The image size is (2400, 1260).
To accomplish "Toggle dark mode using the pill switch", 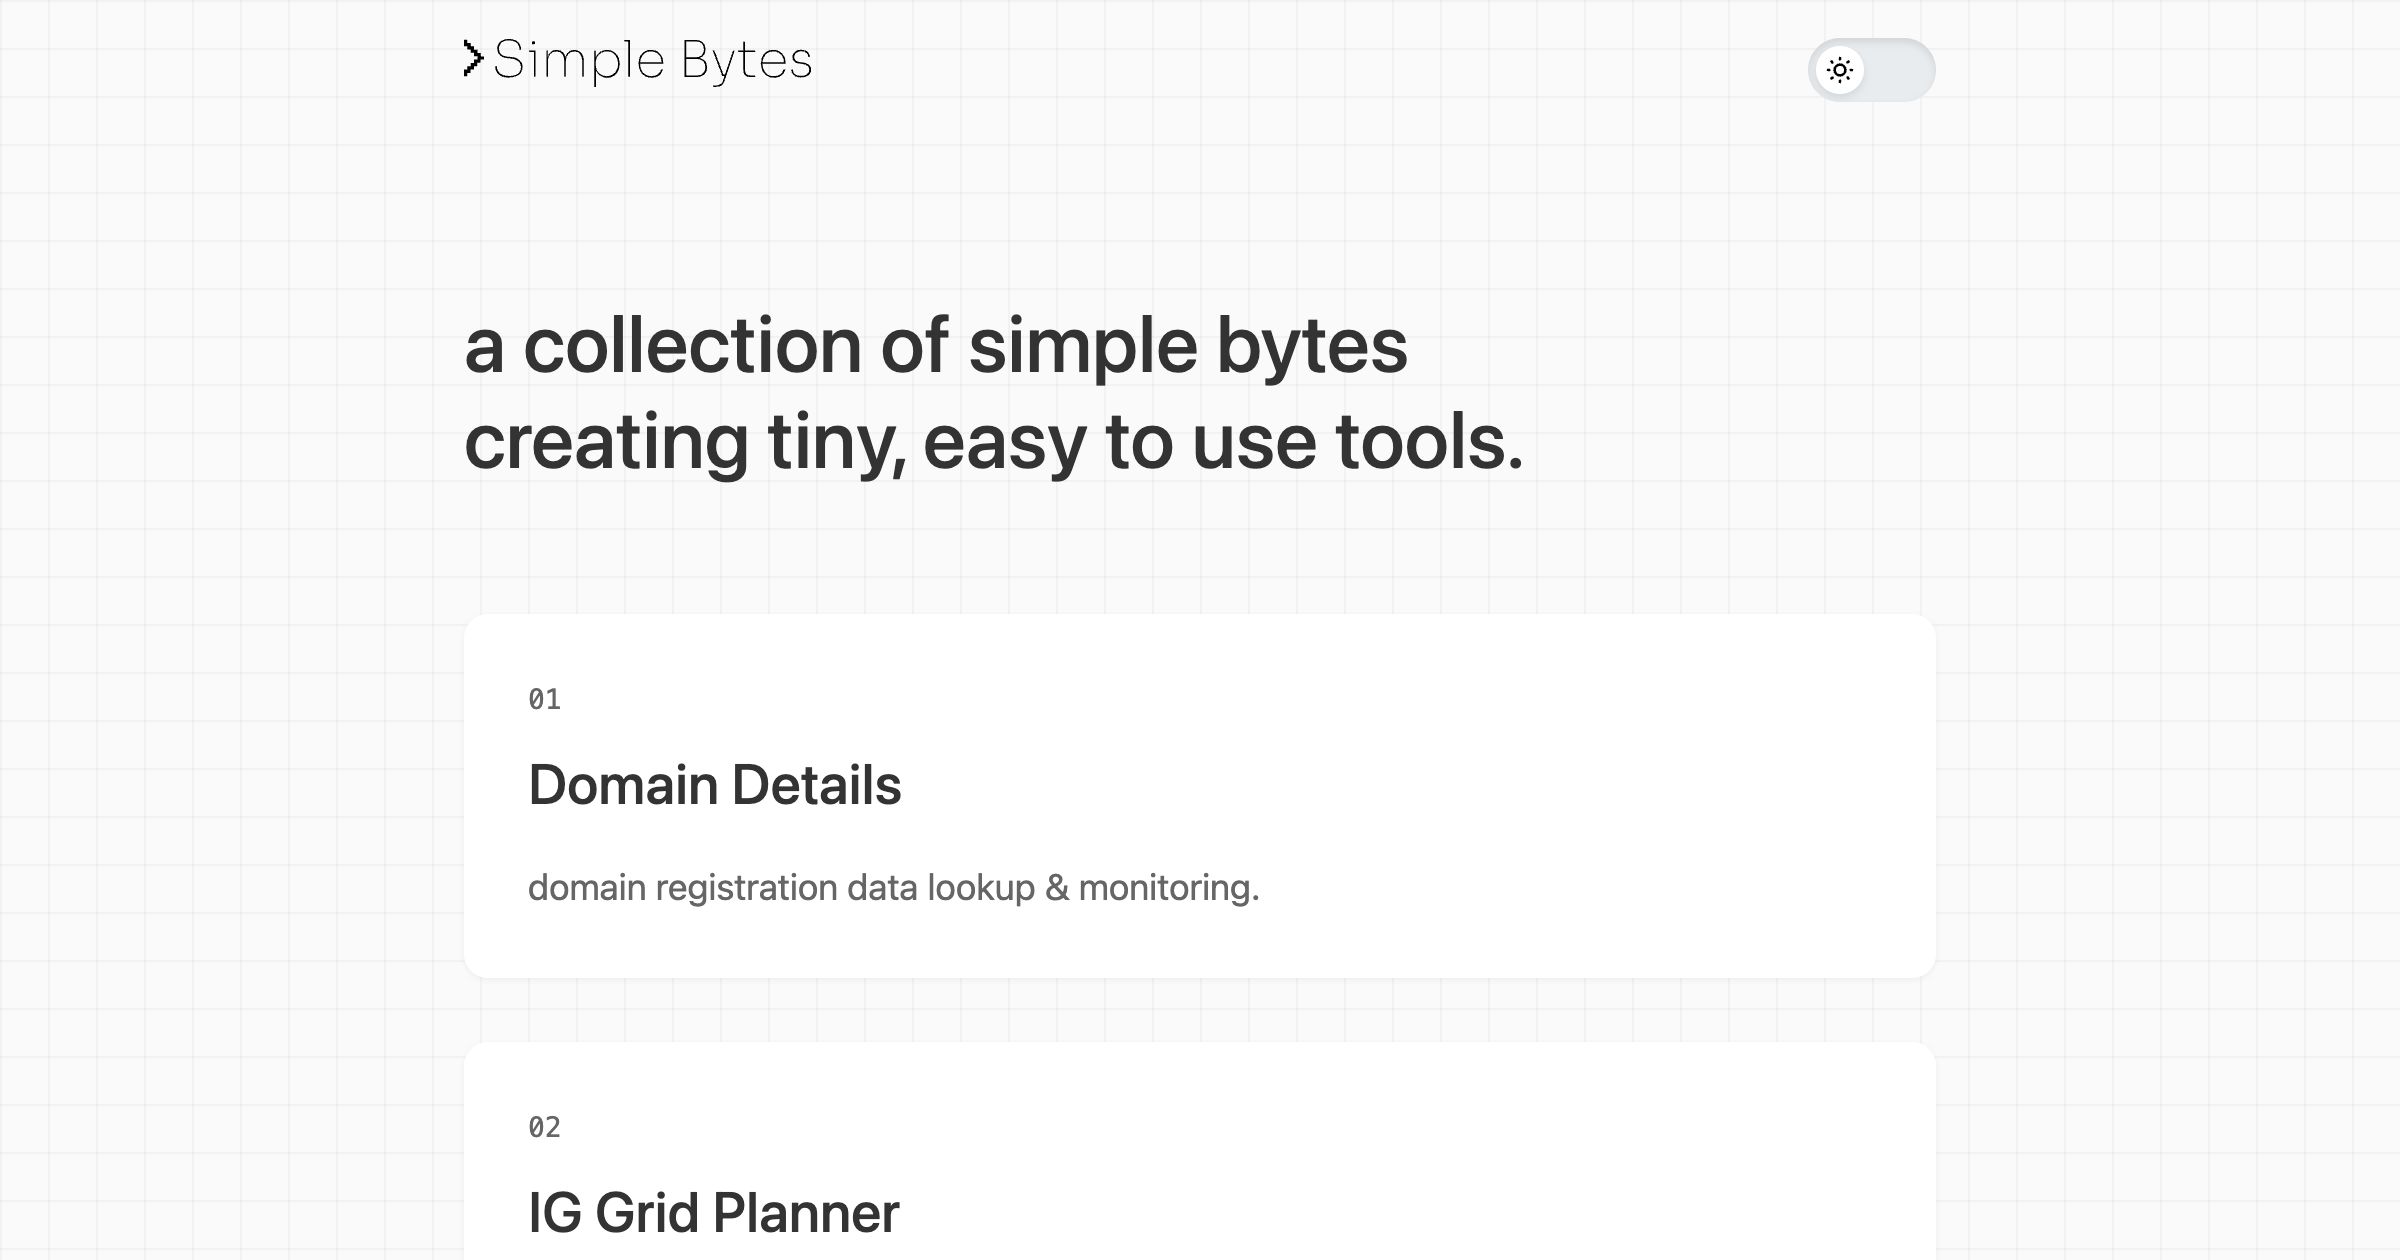I will pos(1872,70).
